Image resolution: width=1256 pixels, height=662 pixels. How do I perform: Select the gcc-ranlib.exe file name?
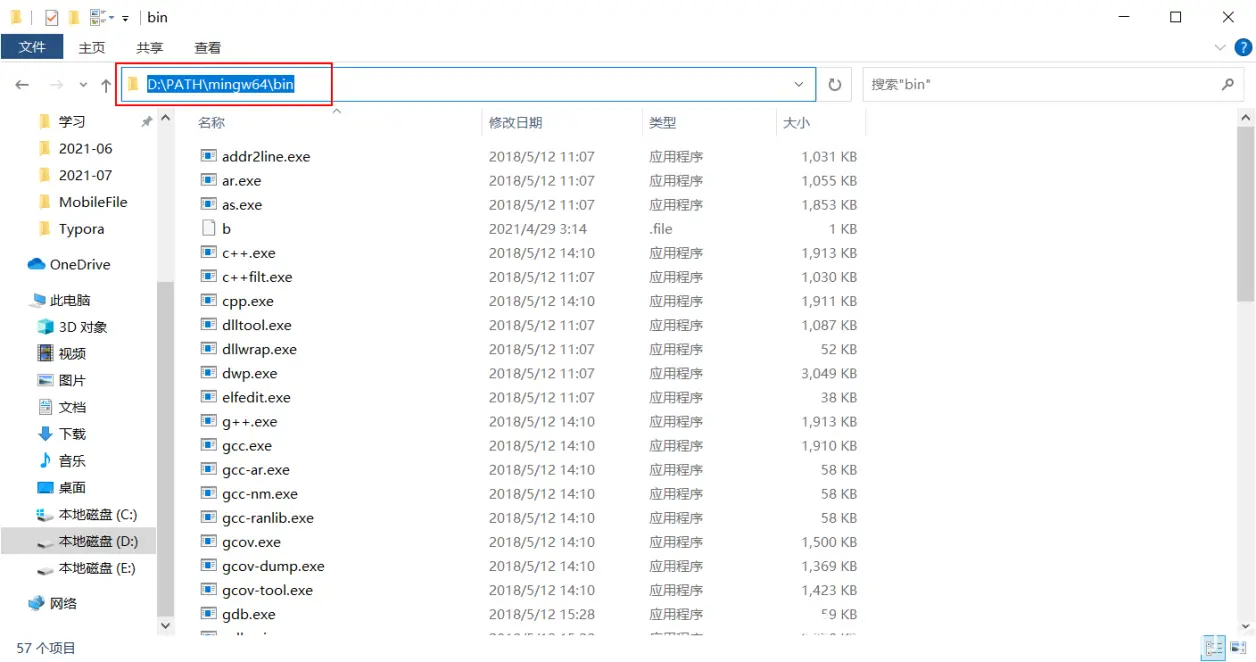click(267, 518)
